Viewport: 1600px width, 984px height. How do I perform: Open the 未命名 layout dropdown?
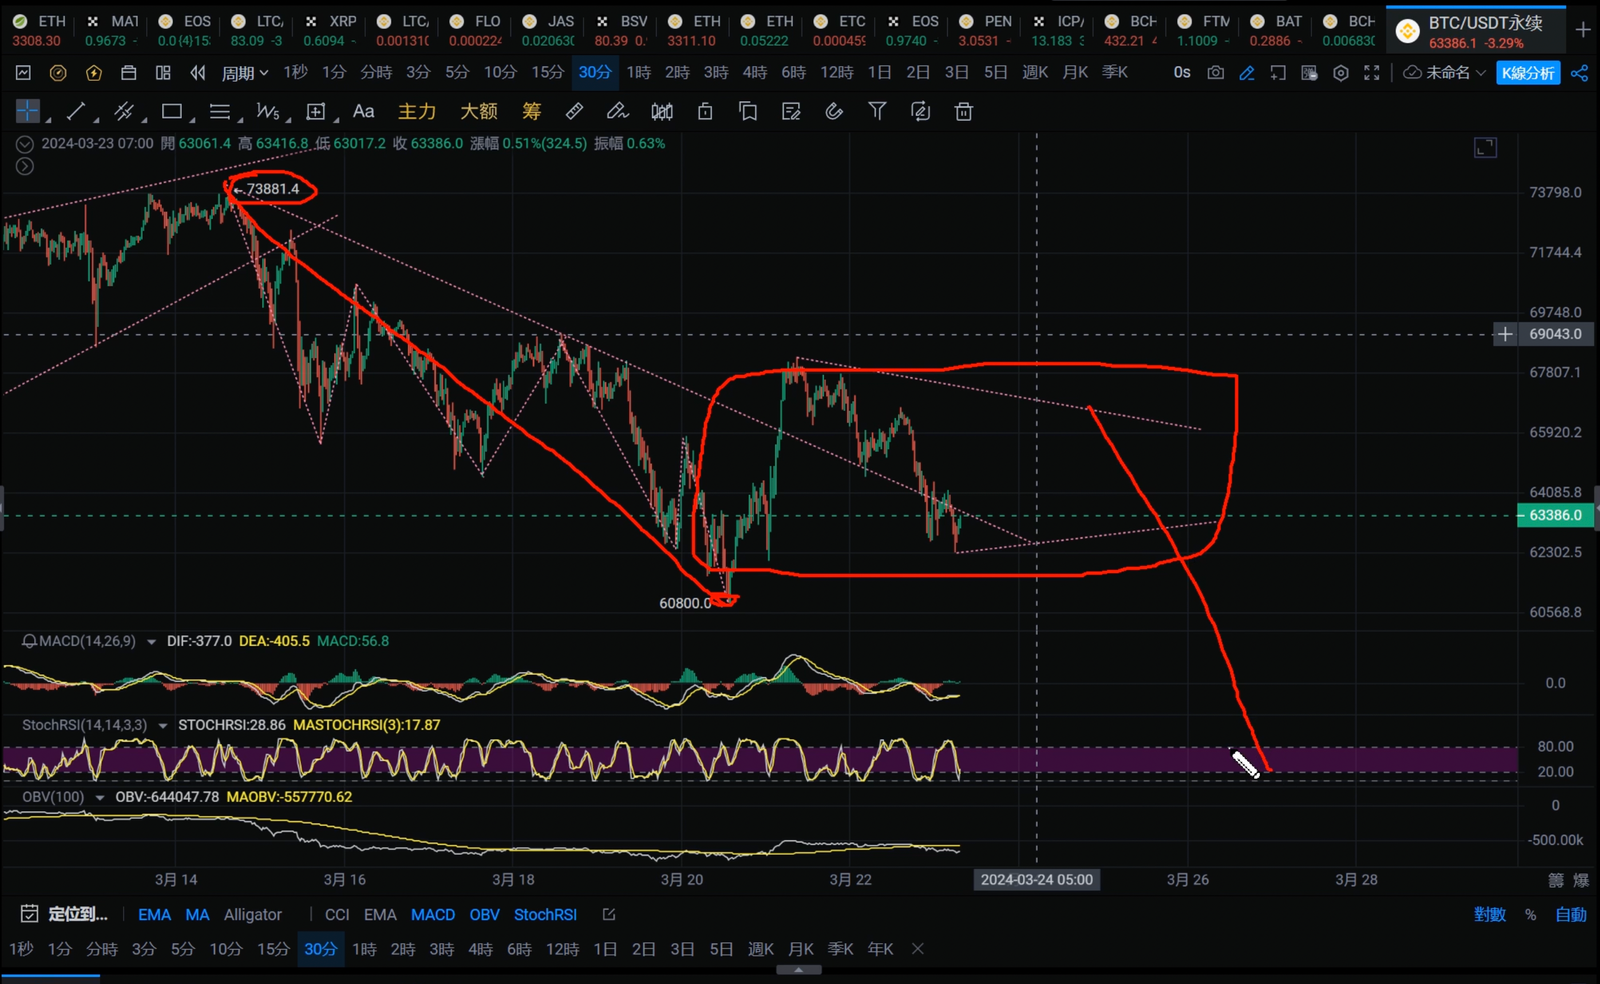click(1445, 72)
